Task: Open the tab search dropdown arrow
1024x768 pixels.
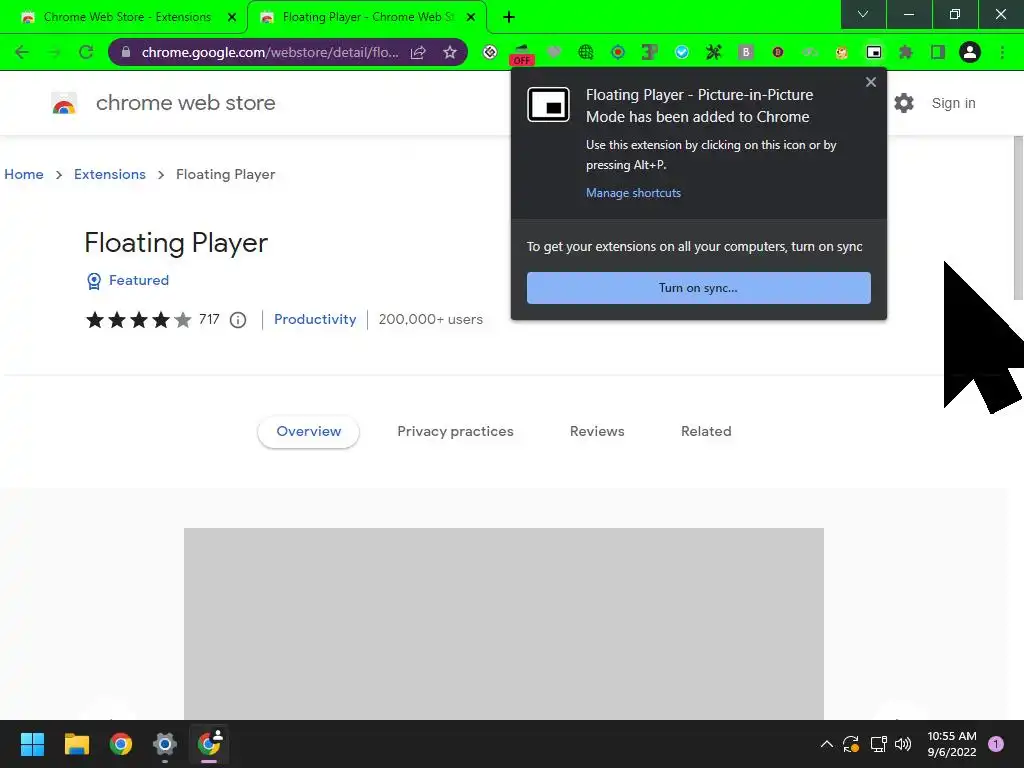Action: pyautogui.click(x=863, y=14)
